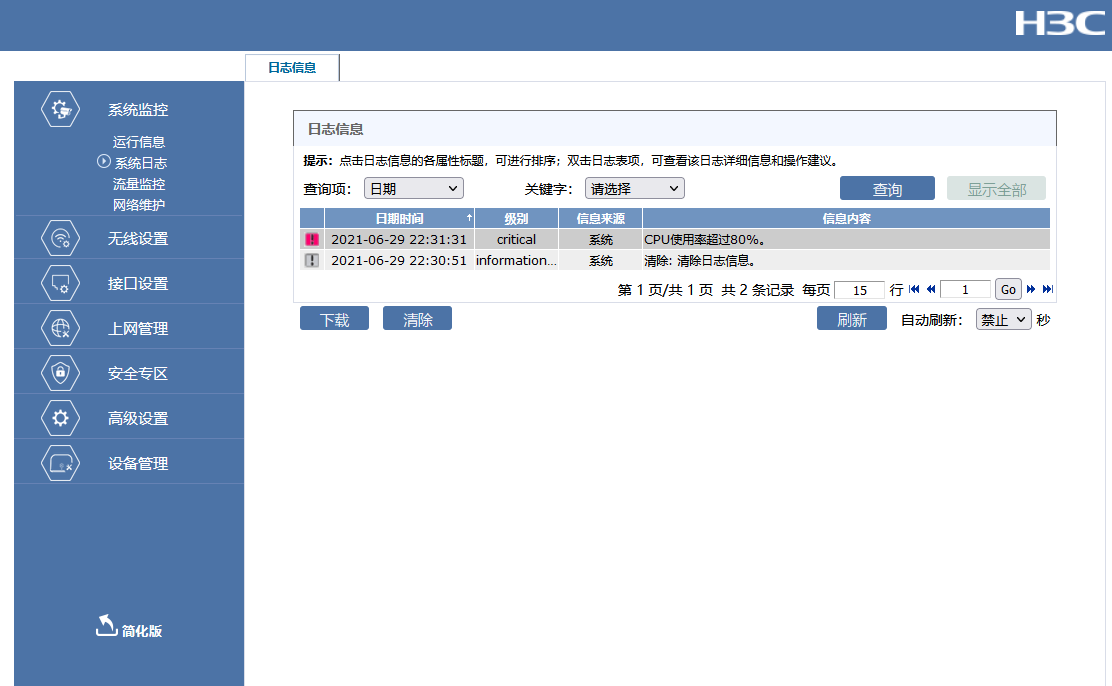Click the 清除: 清除日志信息 message
The height and width of the screenshot is (686, 1112).
pyautogui.click(x=699, y=260)
